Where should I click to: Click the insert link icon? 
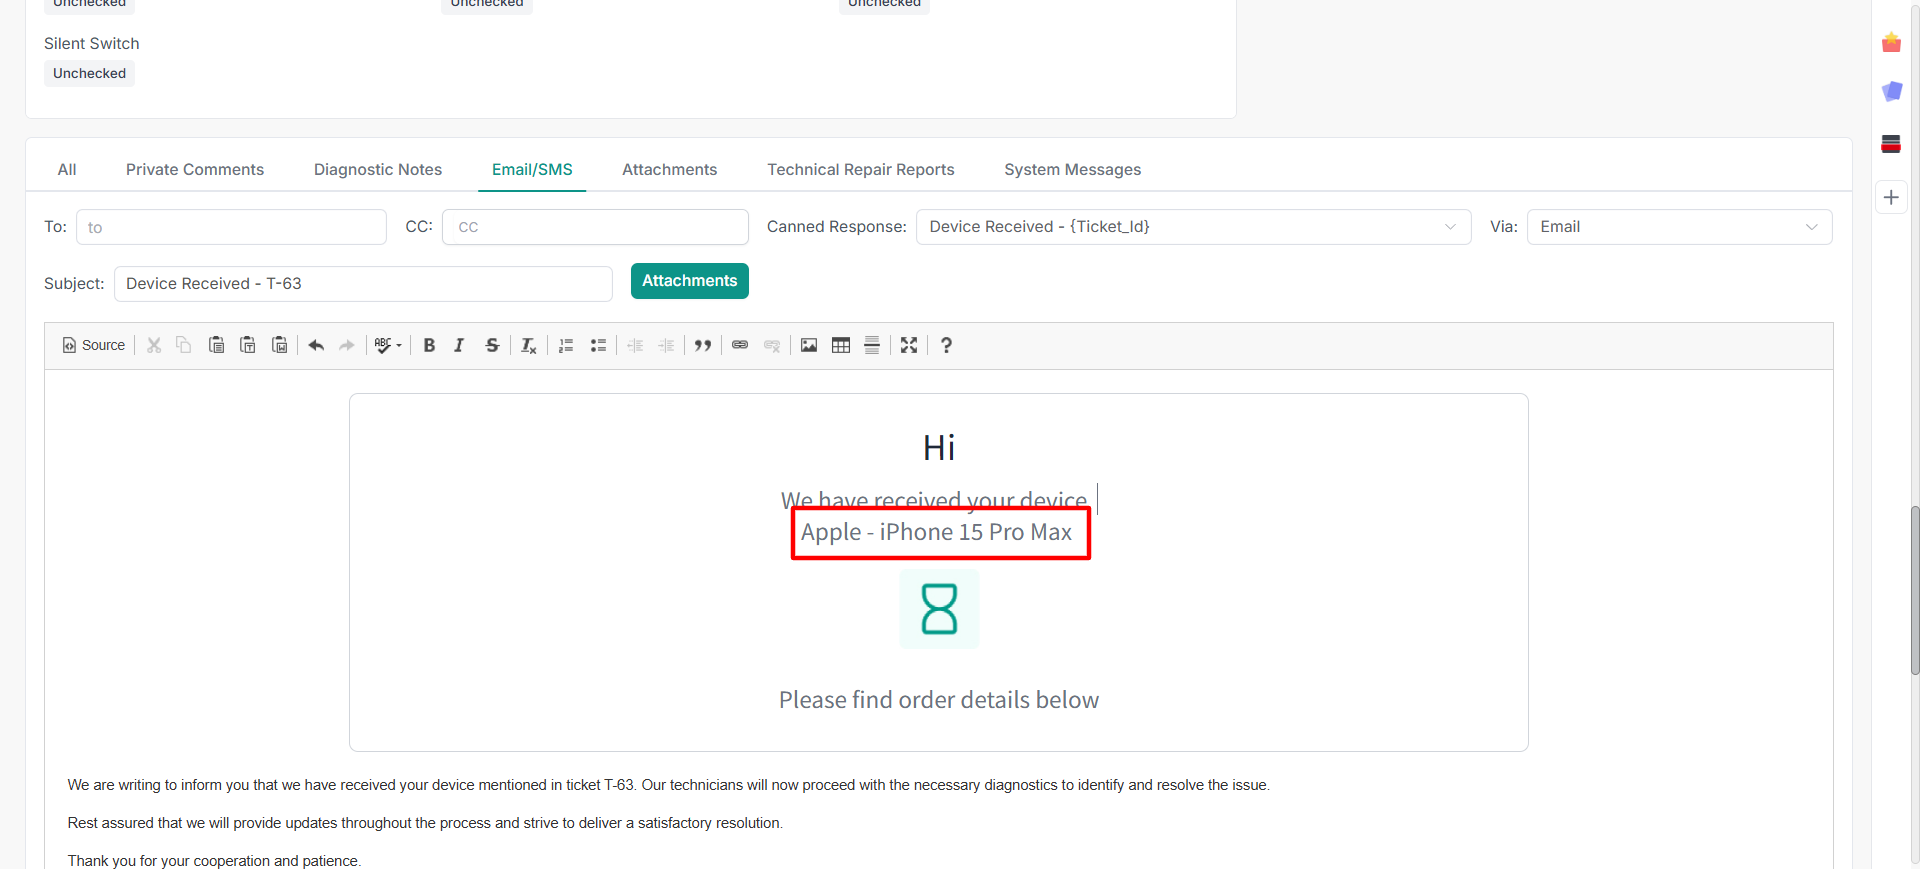(740, 345)
